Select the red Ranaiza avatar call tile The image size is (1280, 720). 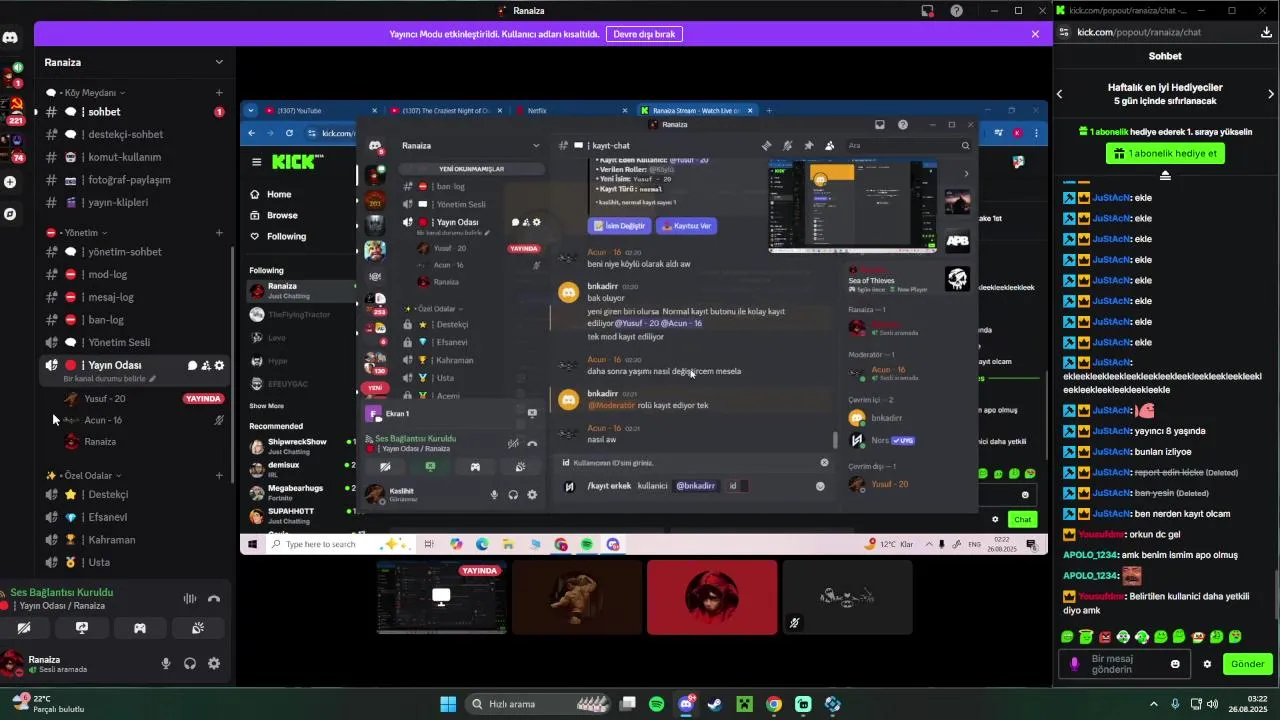tap(712, 597)
